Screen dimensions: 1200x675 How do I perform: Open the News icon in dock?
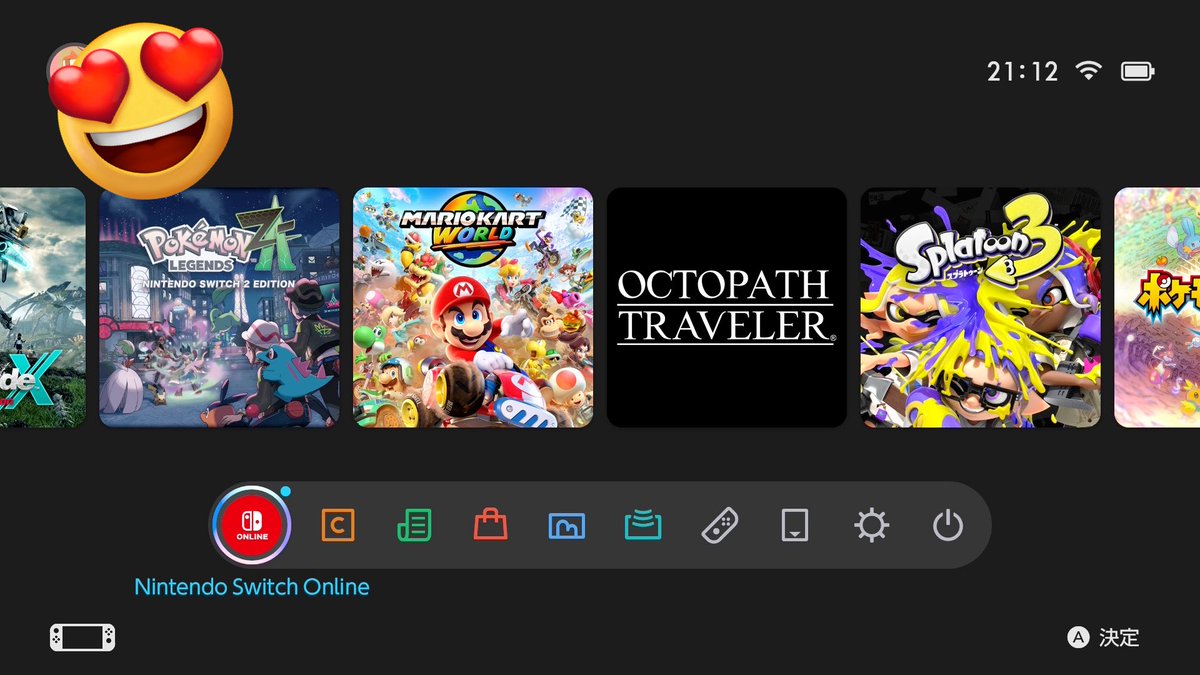click(414, 525)
